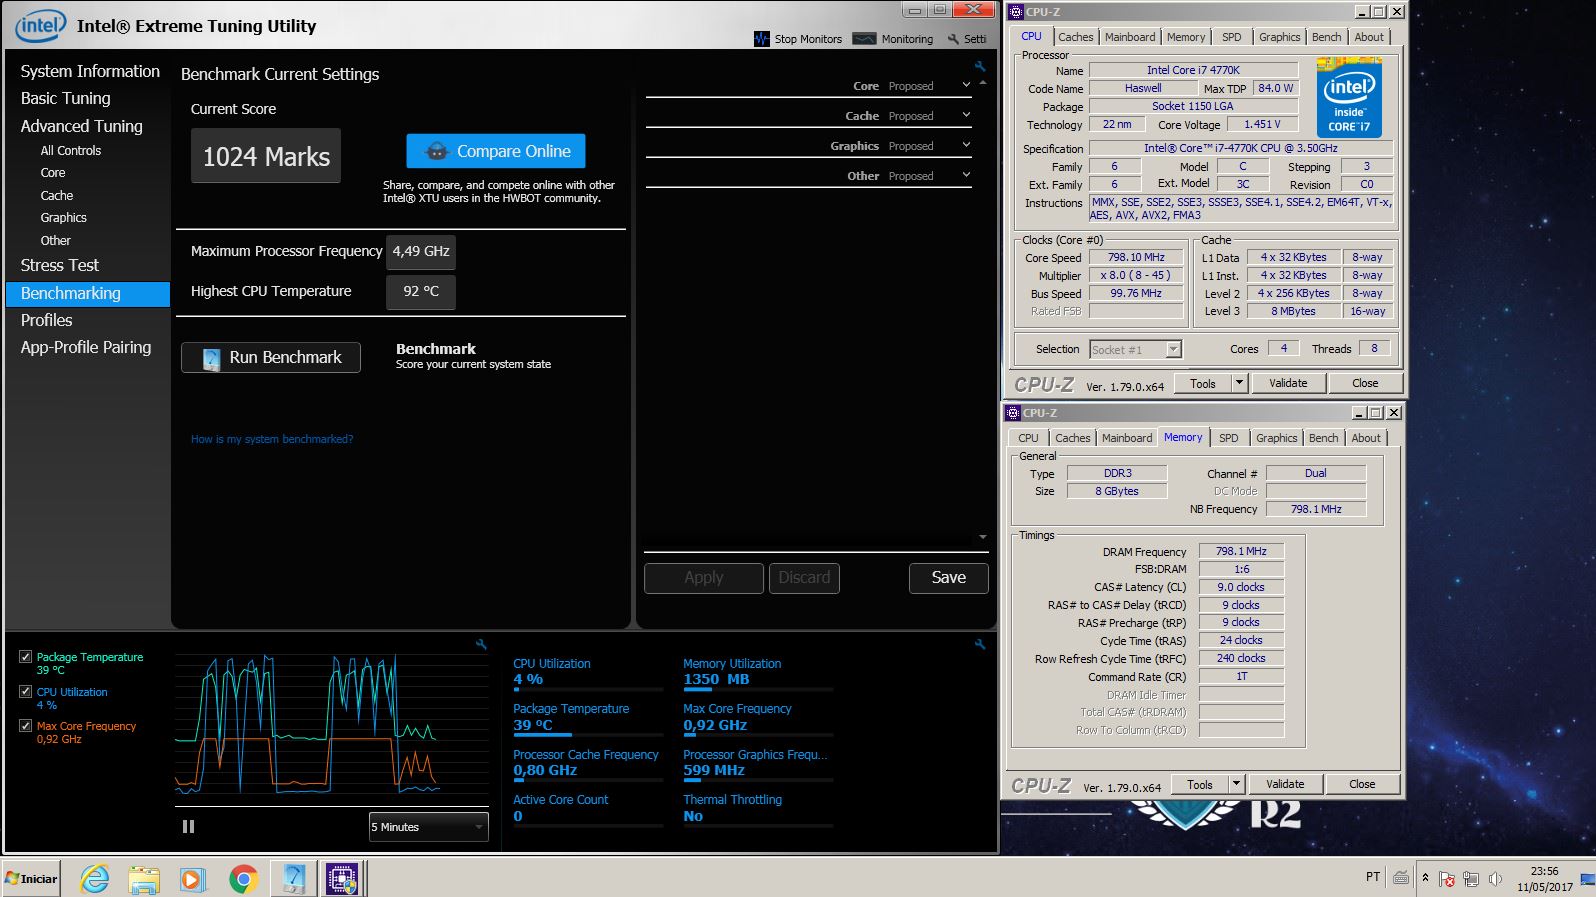This screenshot has width=1596, height=897.
Task: Open System Information section
Action: pyautogui.click(x=90, y=71)
